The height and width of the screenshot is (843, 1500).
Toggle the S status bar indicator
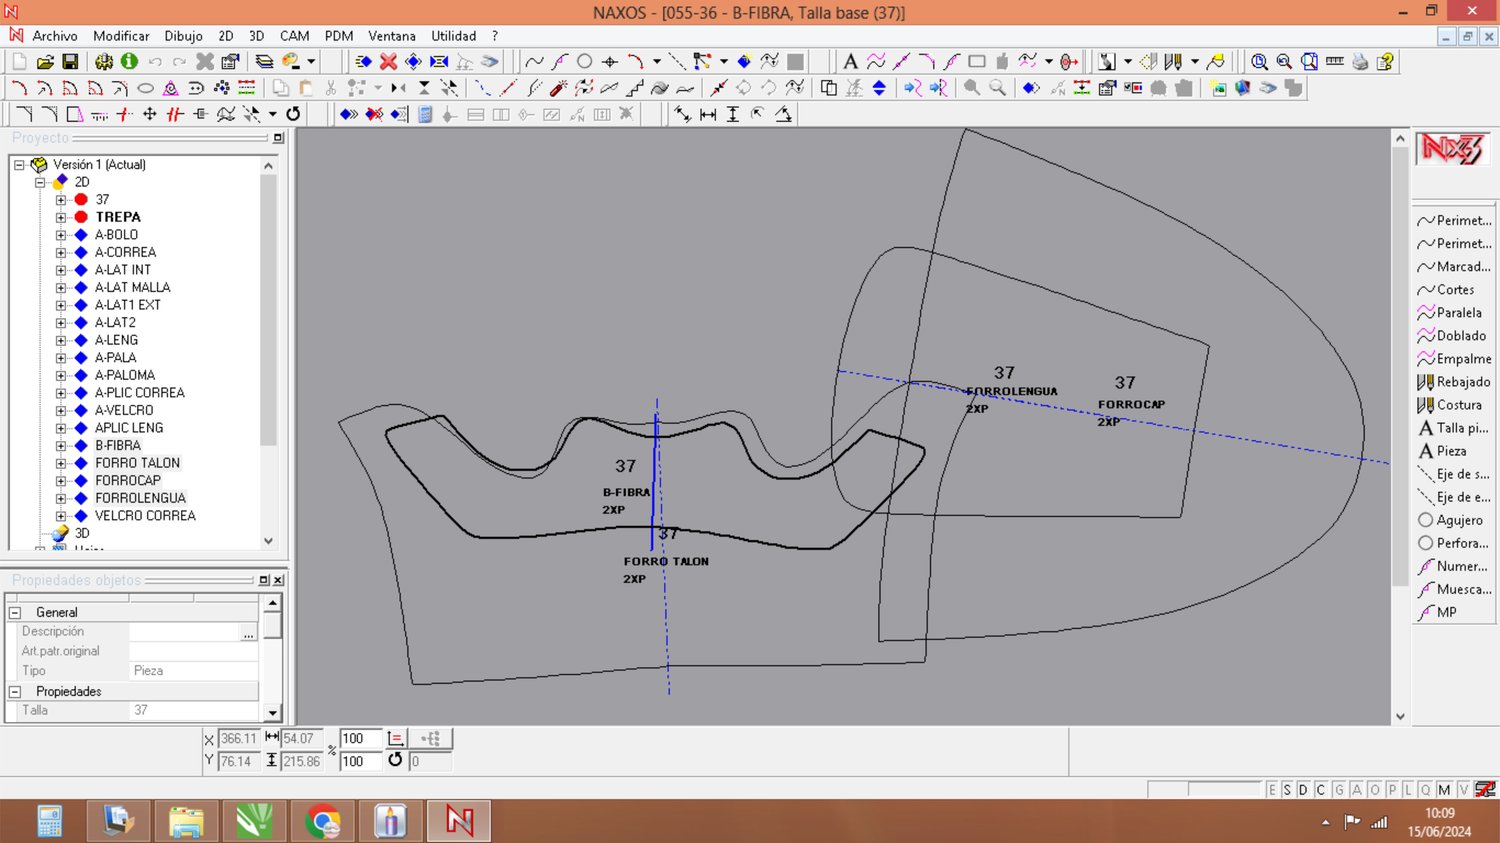click(x=1287, y=790)
